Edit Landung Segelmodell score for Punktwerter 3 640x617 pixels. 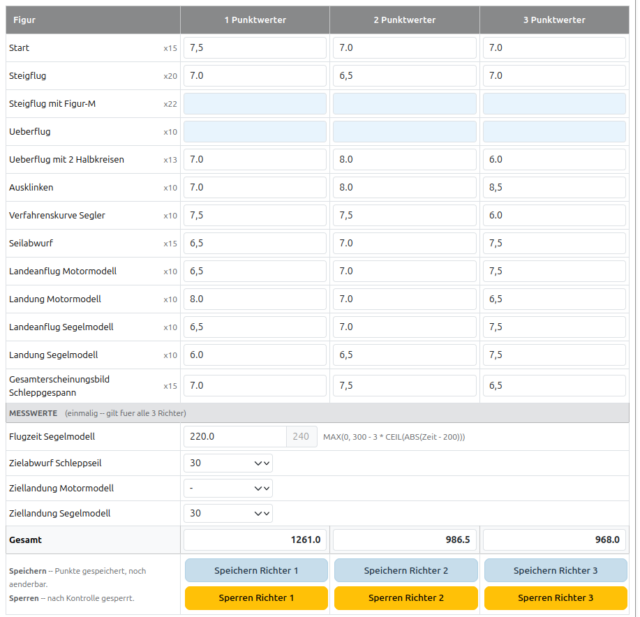click(555, 355)
